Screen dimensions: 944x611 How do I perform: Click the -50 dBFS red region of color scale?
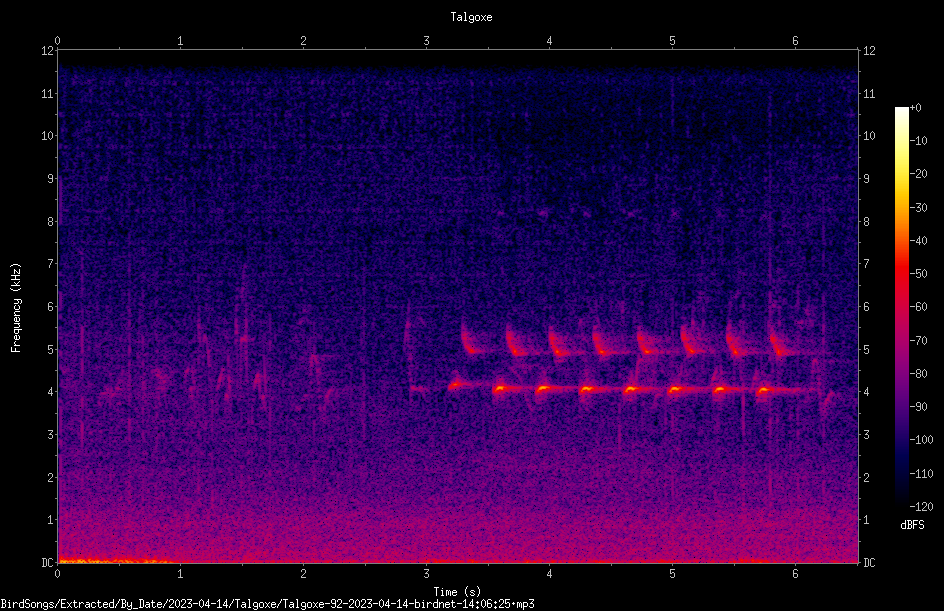click(901, 274)
